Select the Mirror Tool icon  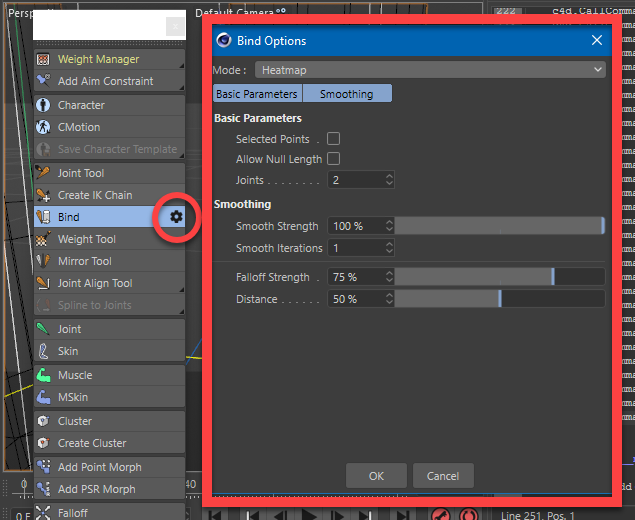coord(44,261)
